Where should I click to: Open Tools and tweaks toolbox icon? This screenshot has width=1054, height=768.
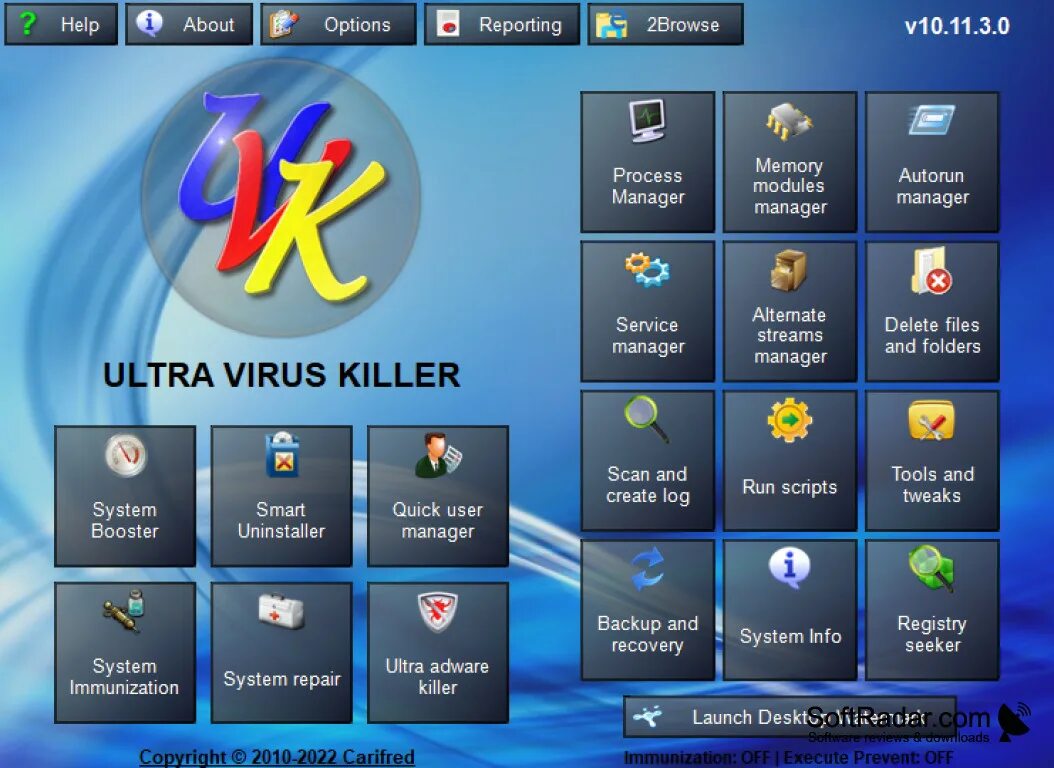932,460
